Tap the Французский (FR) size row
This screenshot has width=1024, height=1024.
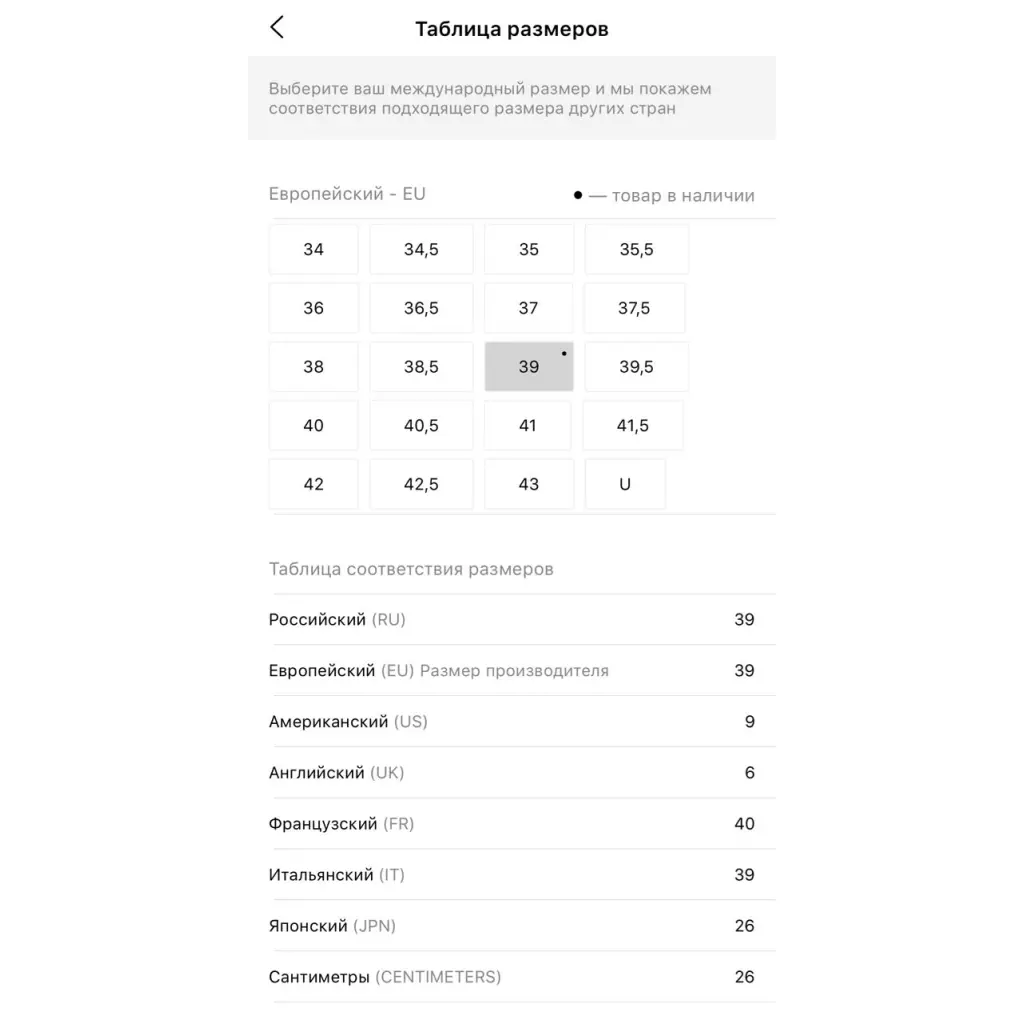[x=511, y=824]
